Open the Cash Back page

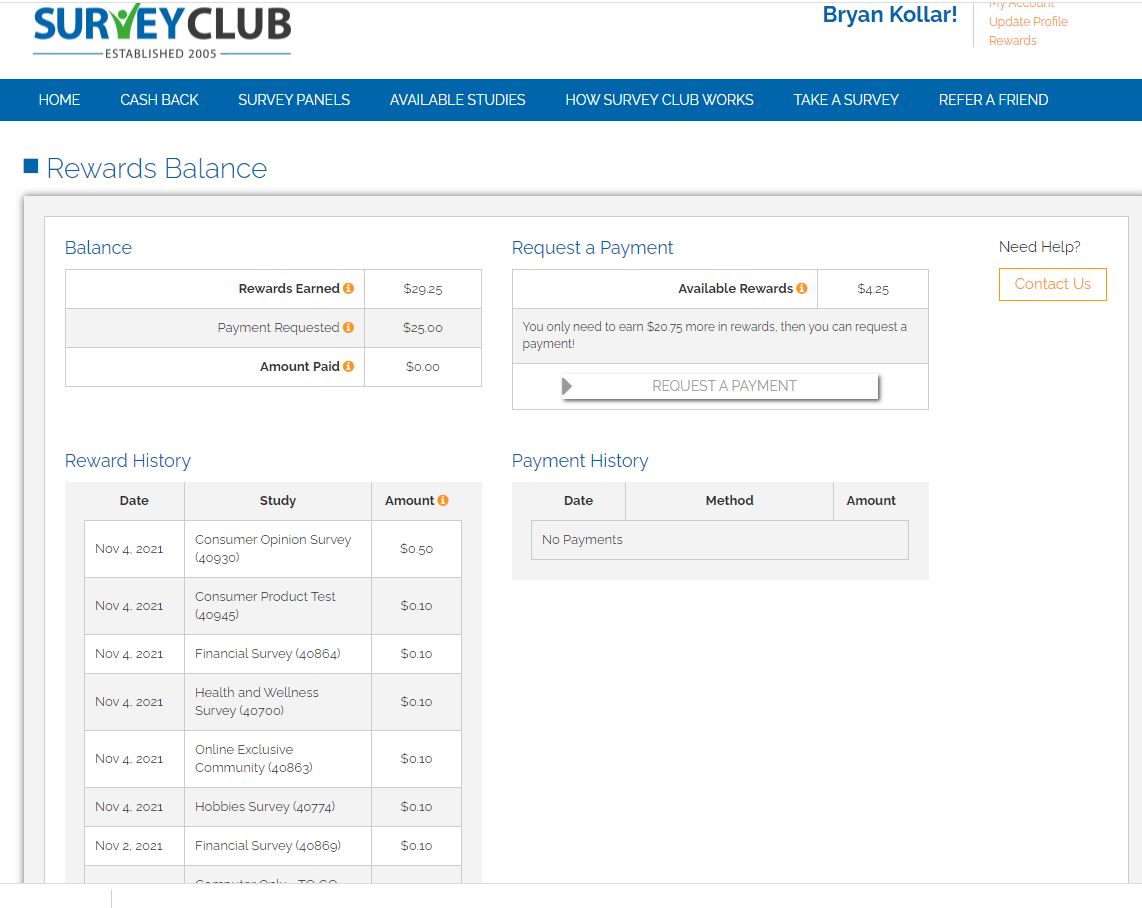pos(158,100)
